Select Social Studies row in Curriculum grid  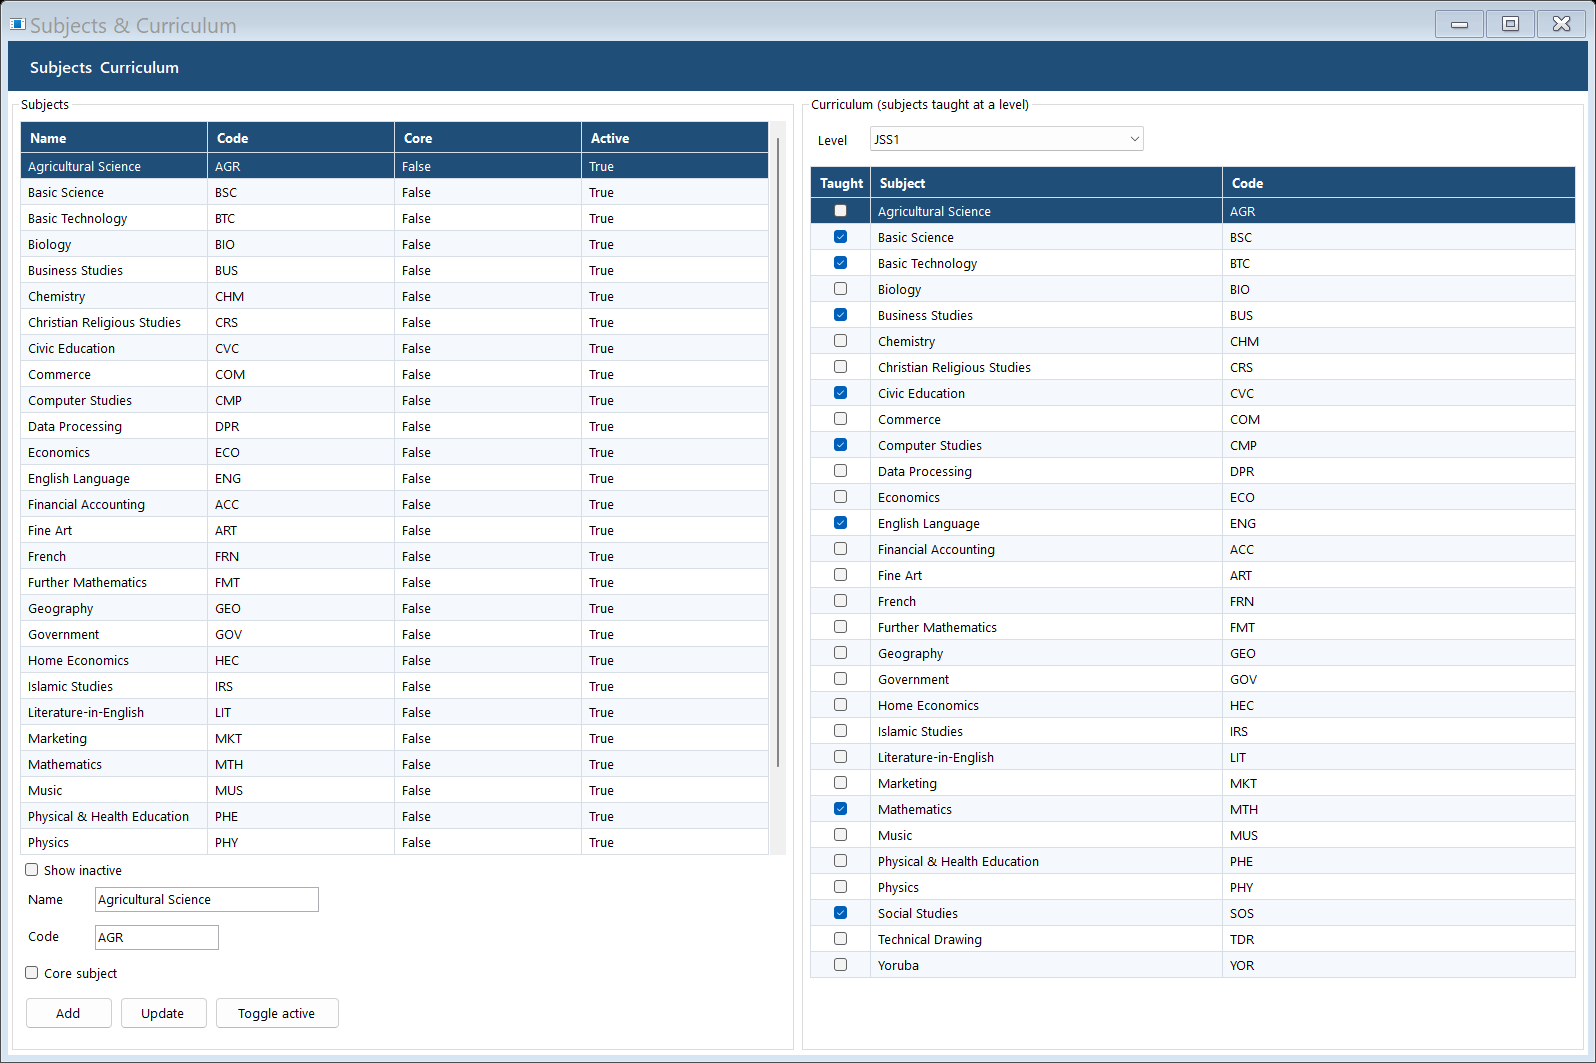pyautogui.click(x=1193, y=913)
